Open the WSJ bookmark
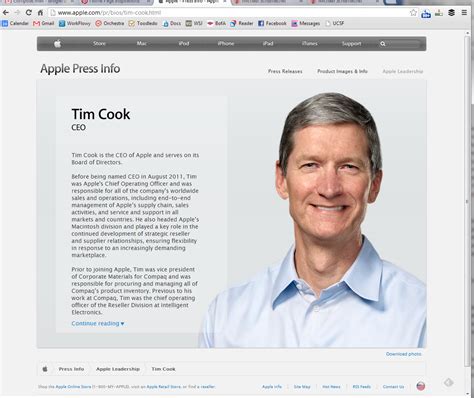The image size is (474, 398). coord(194,23)
